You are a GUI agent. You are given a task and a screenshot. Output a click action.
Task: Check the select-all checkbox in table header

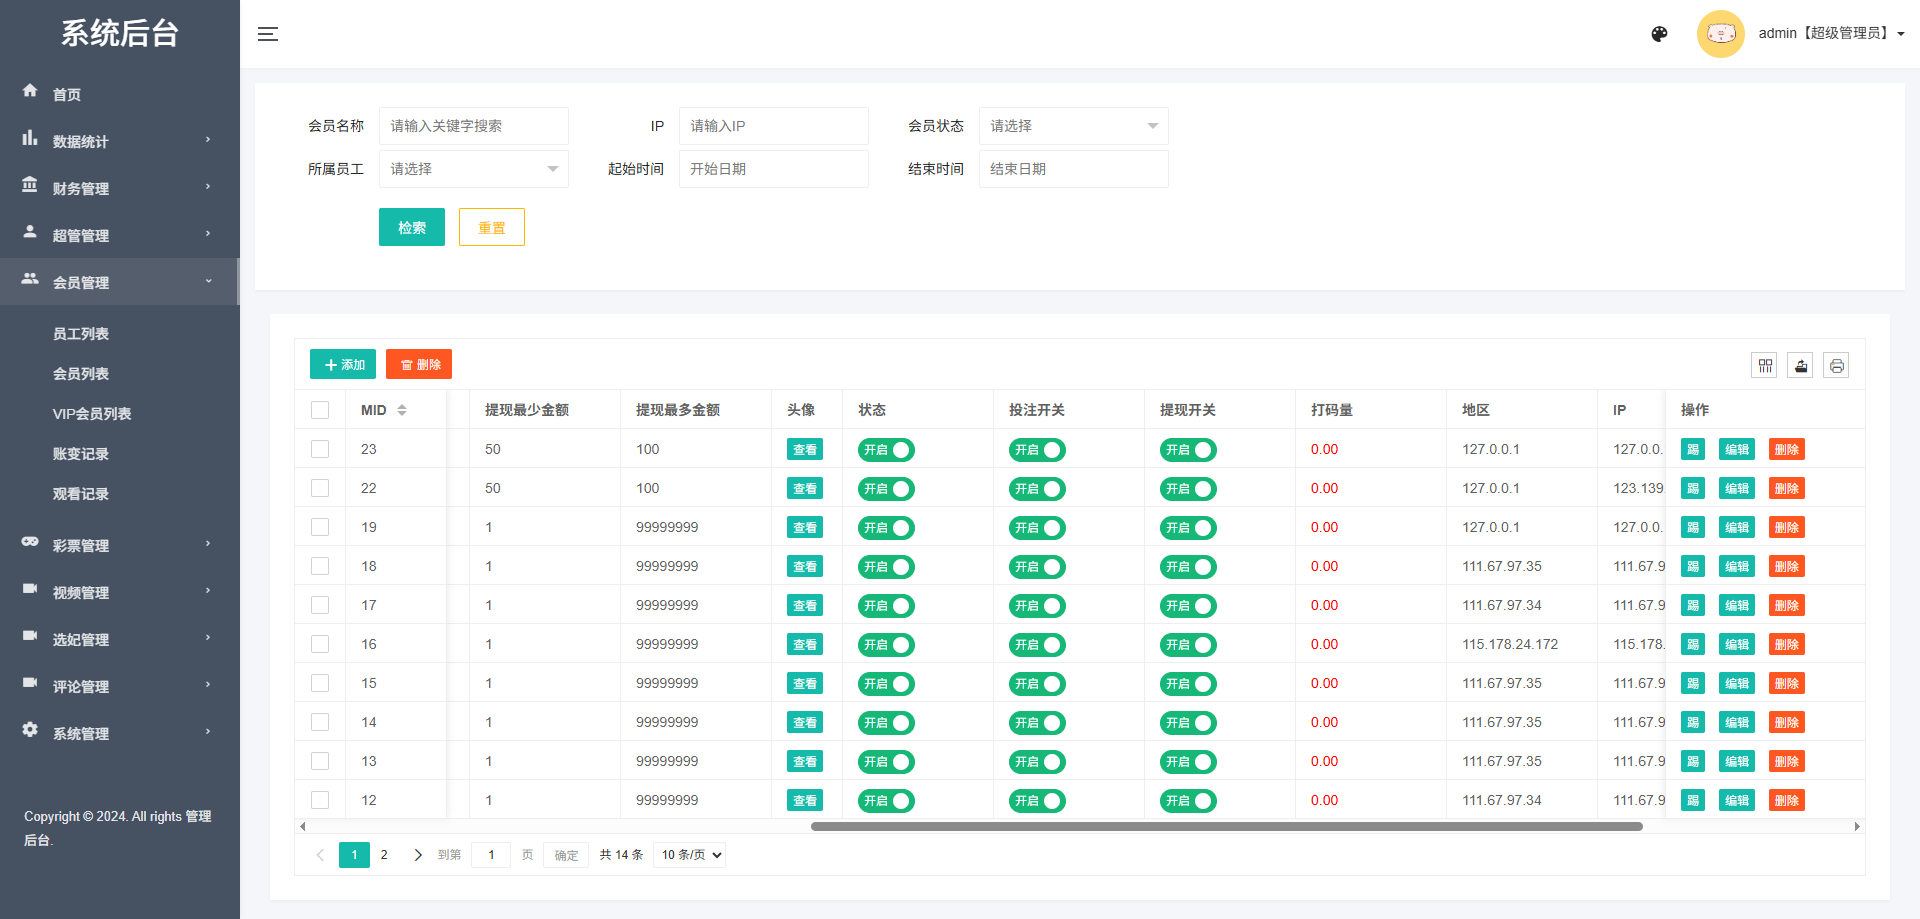click(x=320, y=409)
